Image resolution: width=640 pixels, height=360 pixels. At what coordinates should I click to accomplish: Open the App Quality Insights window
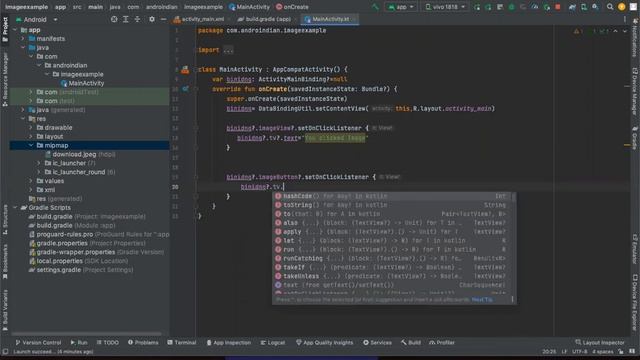(x=324, y=342)
